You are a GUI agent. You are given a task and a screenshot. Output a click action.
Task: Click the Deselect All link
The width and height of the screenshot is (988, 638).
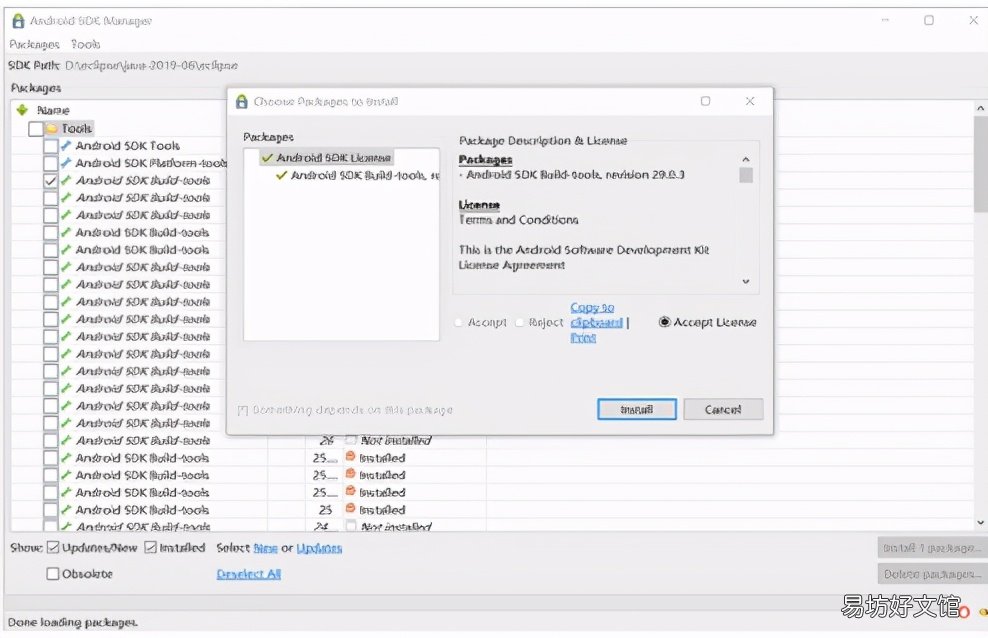249,574
